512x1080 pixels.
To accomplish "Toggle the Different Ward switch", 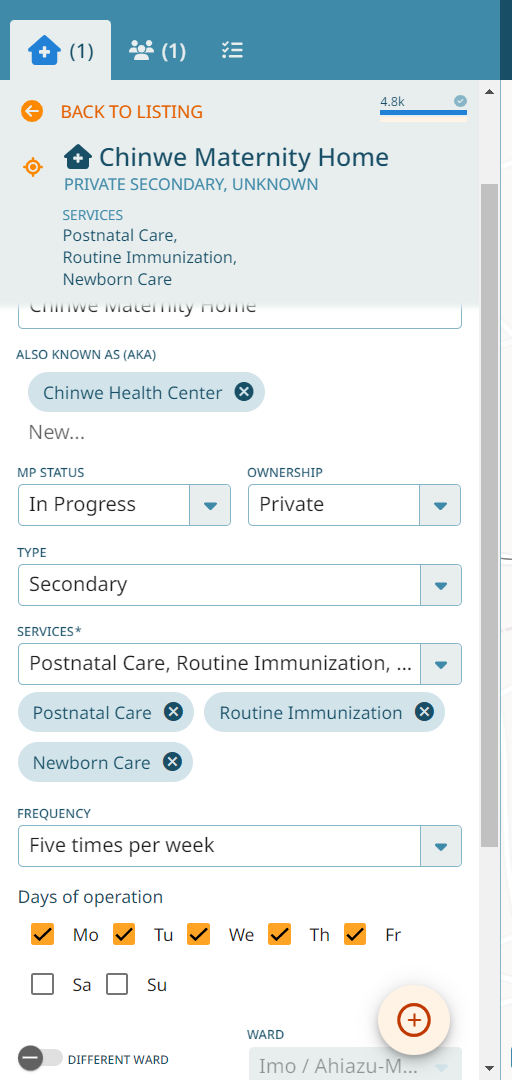I will point(40,1058).
